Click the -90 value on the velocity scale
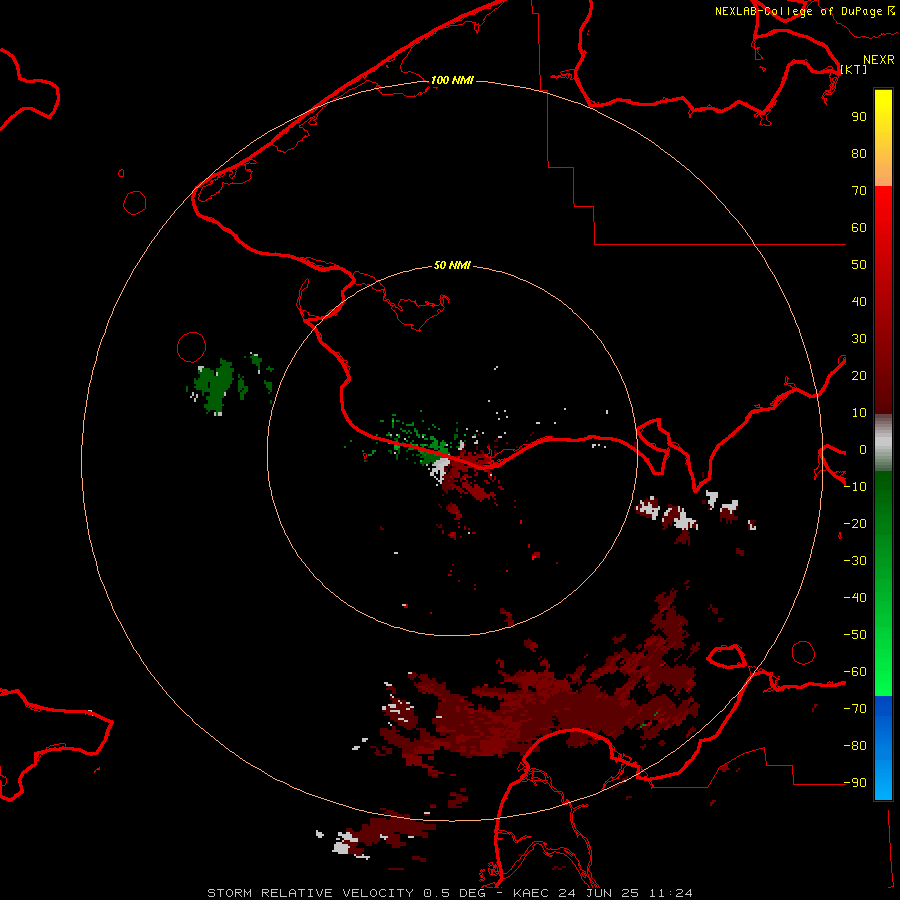 (855, 783)
